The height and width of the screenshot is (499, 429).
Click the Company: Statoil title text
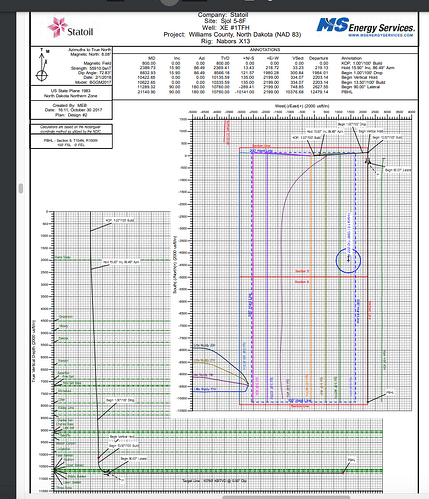click(x=223, y=15)
